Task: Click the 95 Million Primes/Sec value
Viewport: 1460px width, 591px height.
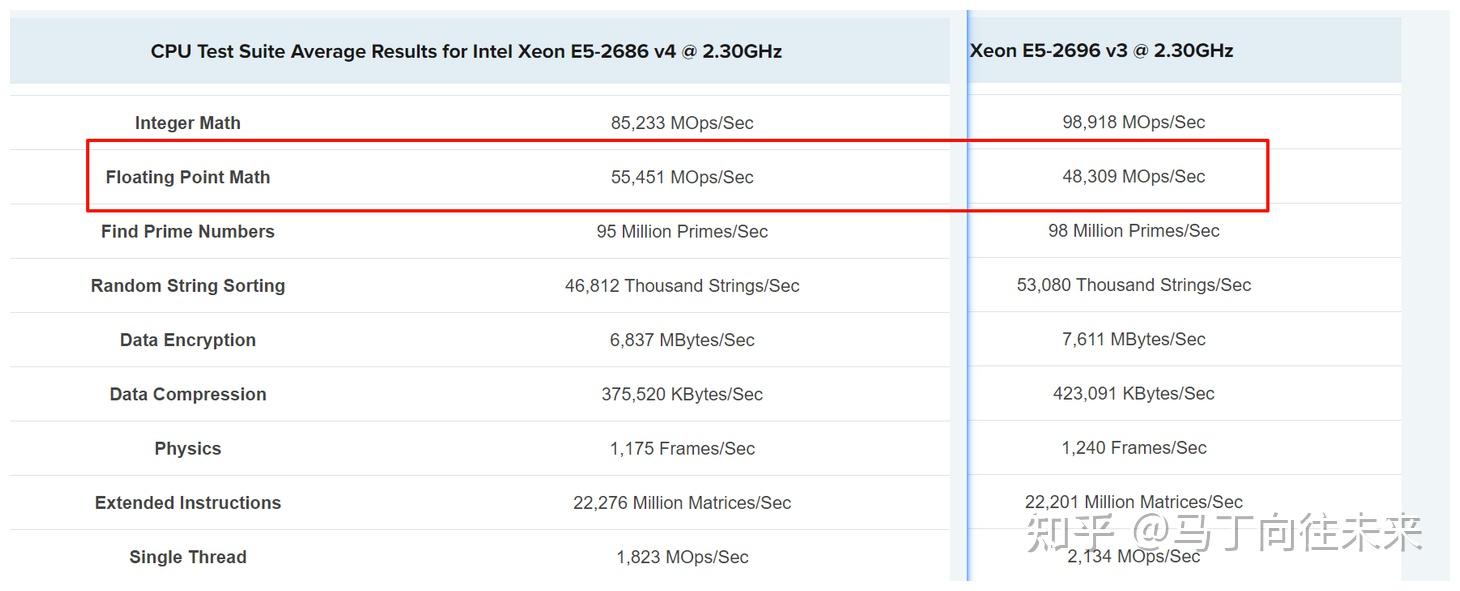Action: (x=682, y=231)
